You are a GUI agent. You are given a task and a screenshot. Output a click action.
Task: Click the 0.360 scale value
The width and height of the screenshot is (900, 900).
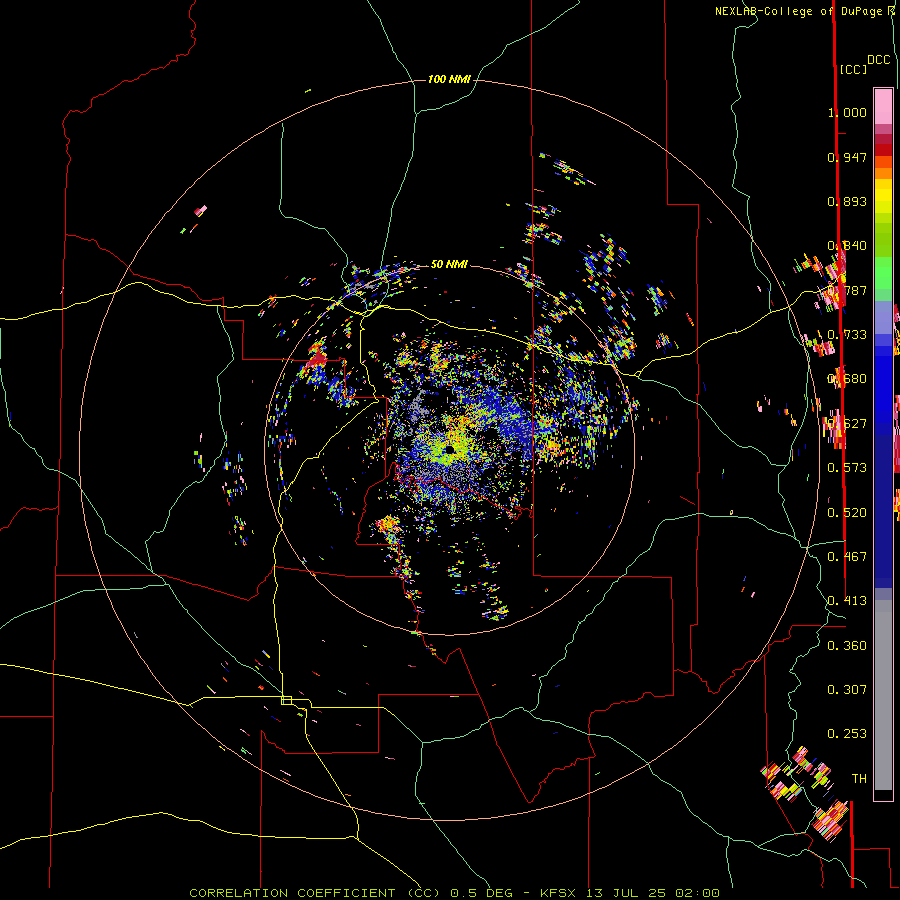point(847,646)
